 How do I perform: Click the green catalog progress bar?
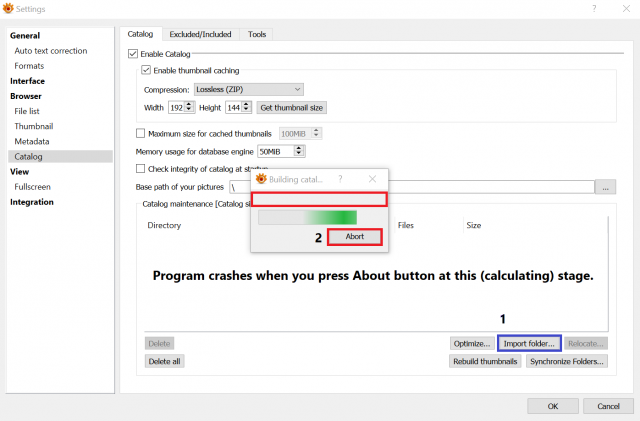[308, 217]
